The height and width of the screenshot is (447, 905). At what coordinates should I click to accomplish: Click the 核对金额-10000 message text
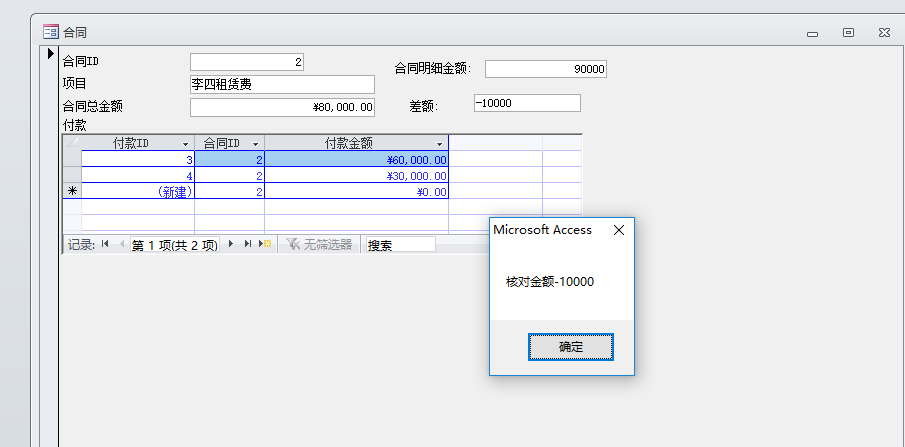click(x=550, y=282)
